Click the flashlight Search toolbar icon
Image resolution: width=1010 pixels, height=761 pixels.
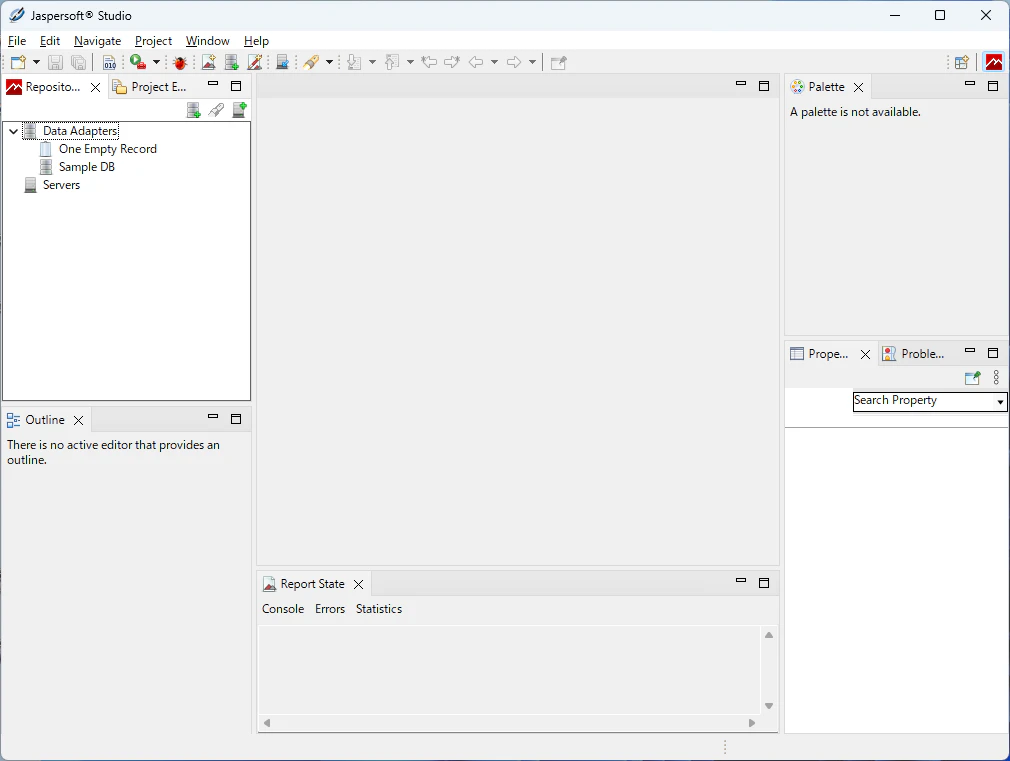coord(312,63)
